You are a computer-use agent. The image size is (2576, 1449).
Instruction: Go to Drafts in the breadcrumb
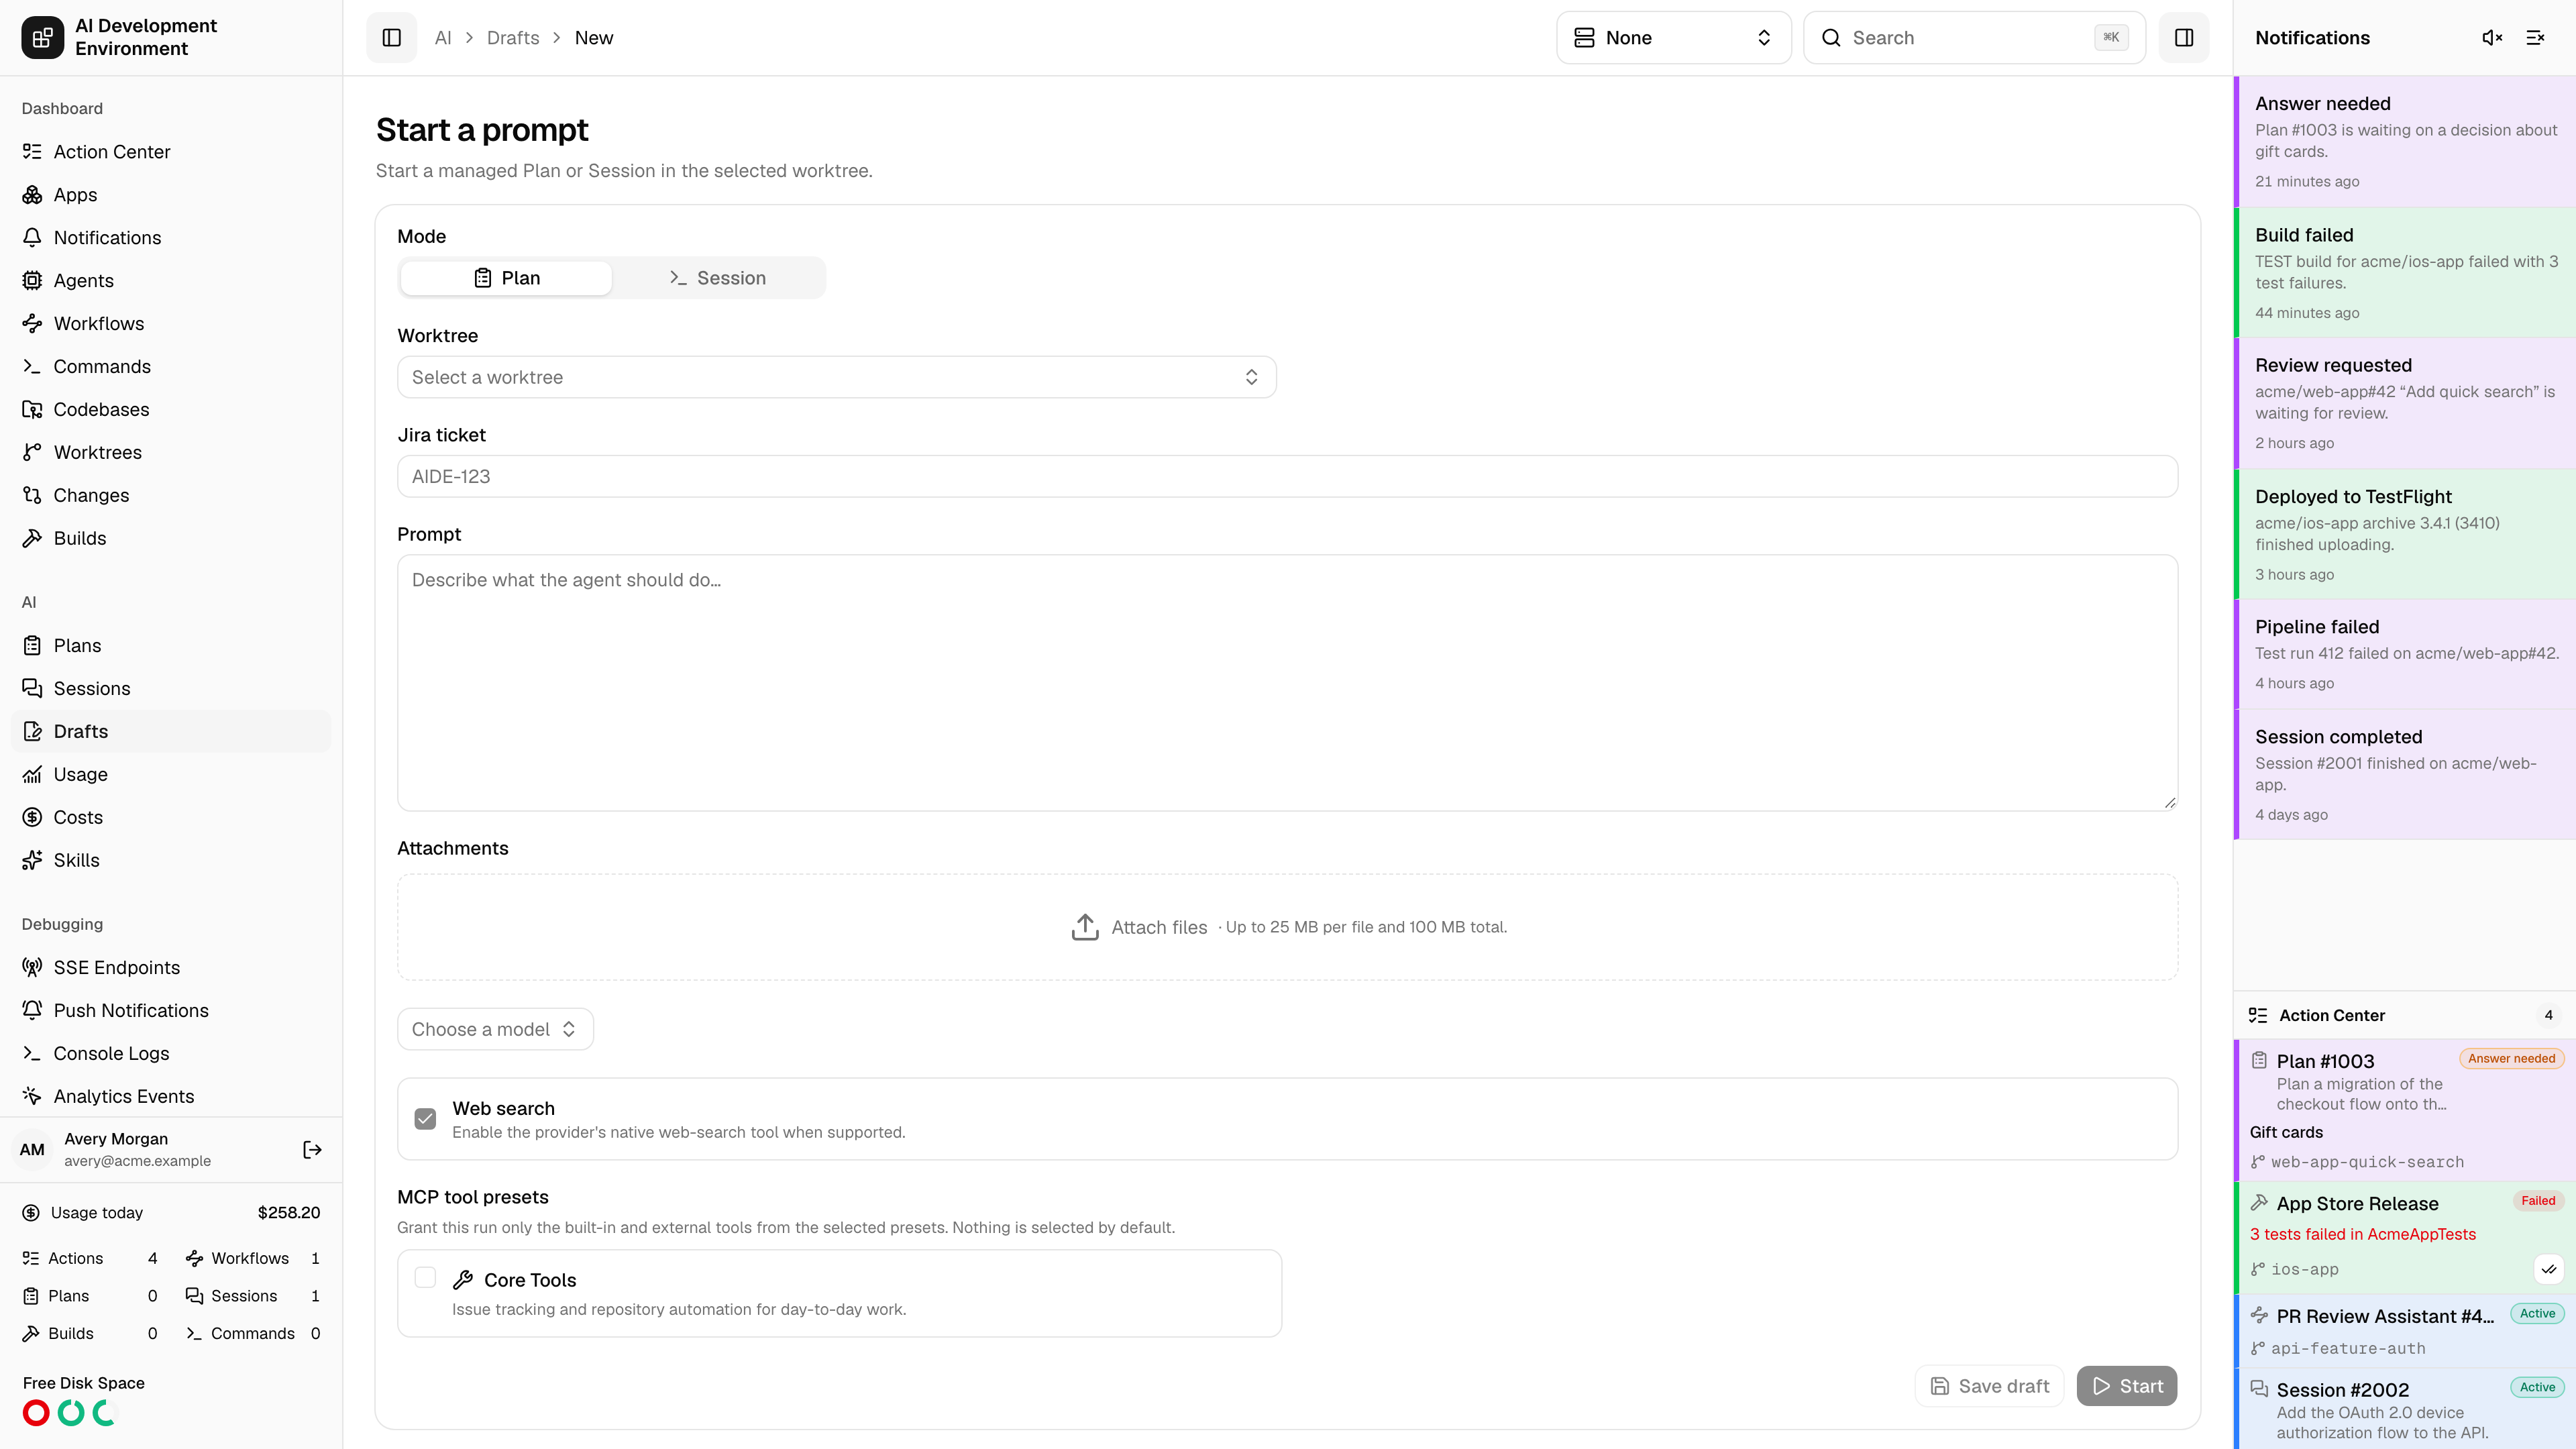(x=513, y=38)
